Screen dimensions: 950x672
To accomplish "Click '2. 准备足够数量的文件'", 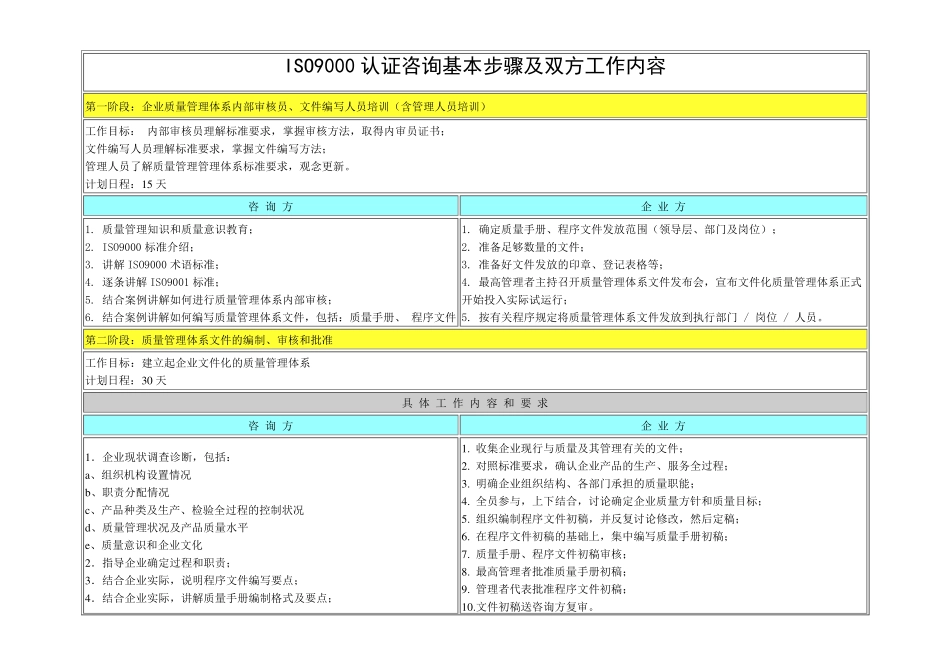I will [524, 247].
